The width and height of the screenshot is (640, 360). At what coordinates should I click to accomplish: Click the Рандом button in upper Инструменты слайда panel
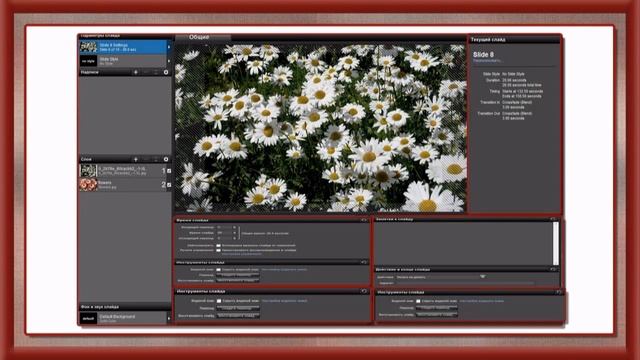click(238, 275)
